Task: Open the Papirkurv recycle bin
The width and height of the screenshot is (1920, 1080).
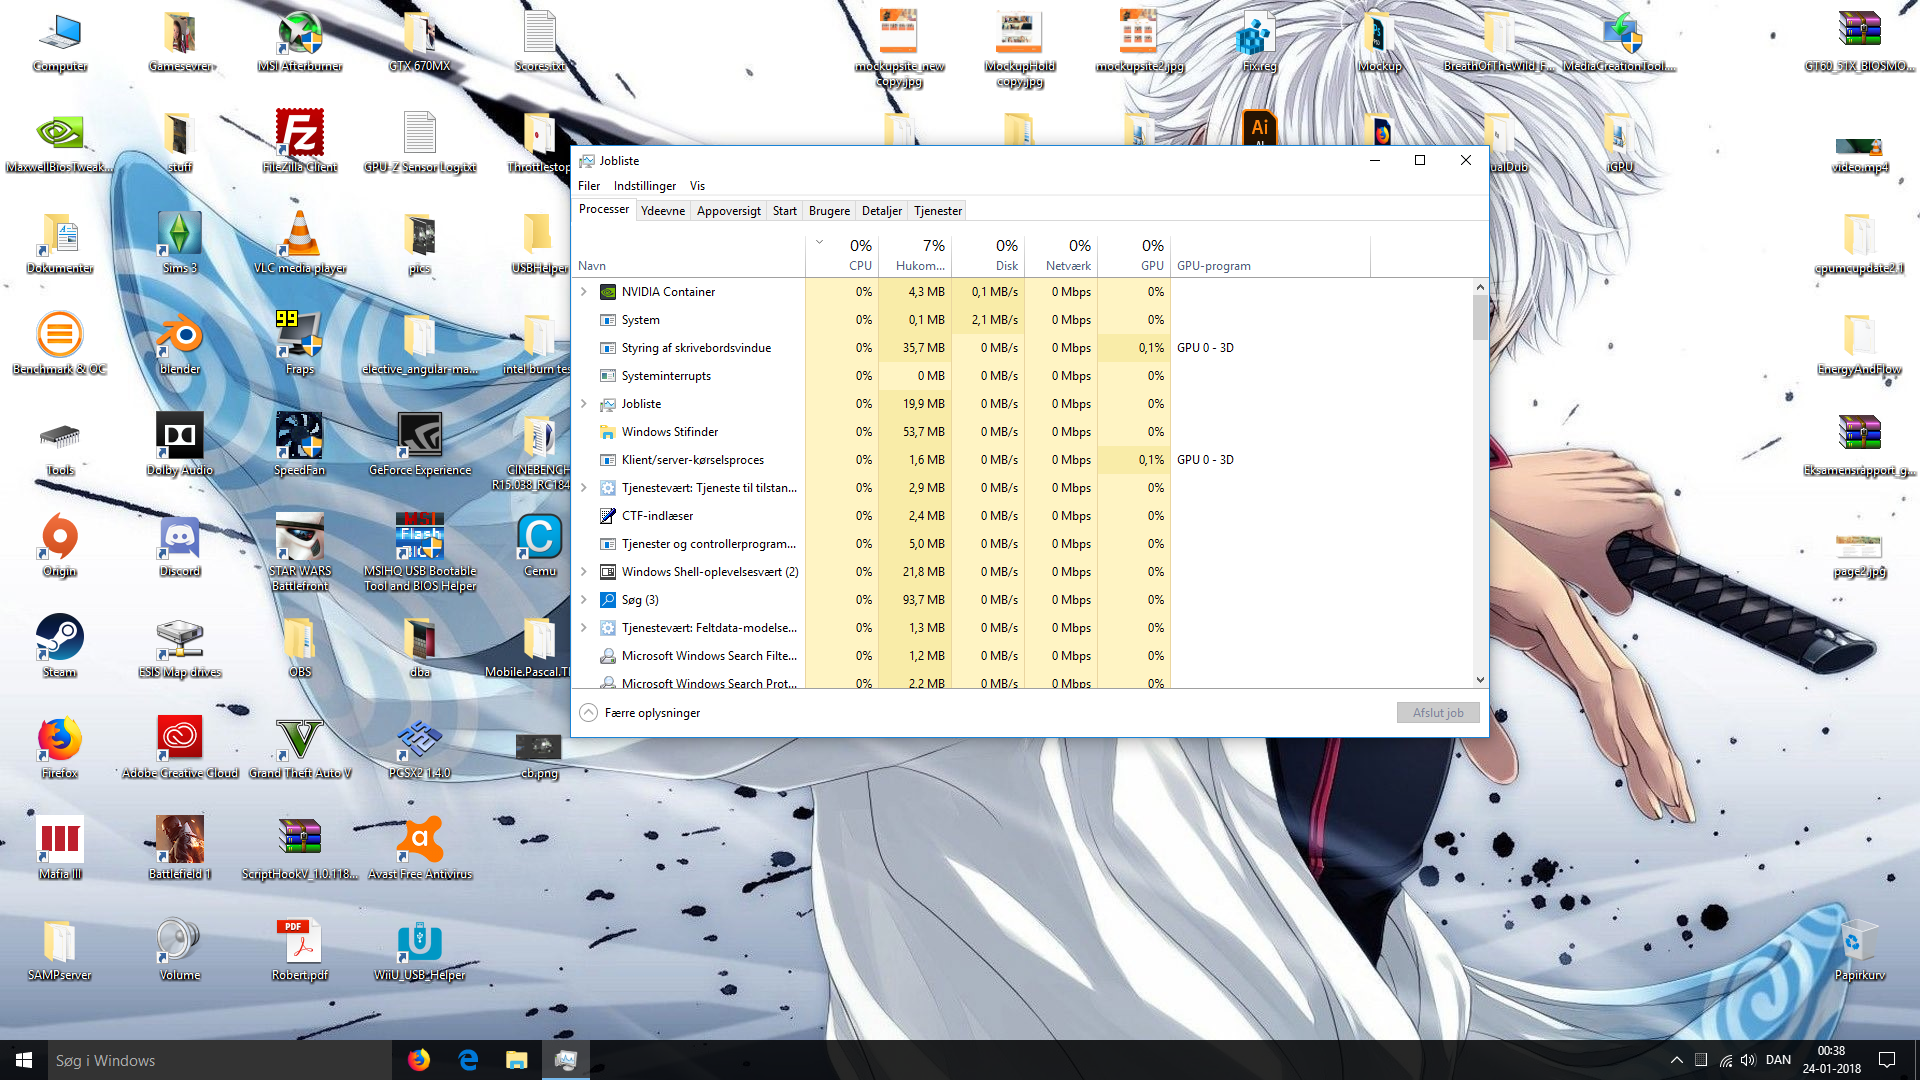Action: tap(1860, 950)
